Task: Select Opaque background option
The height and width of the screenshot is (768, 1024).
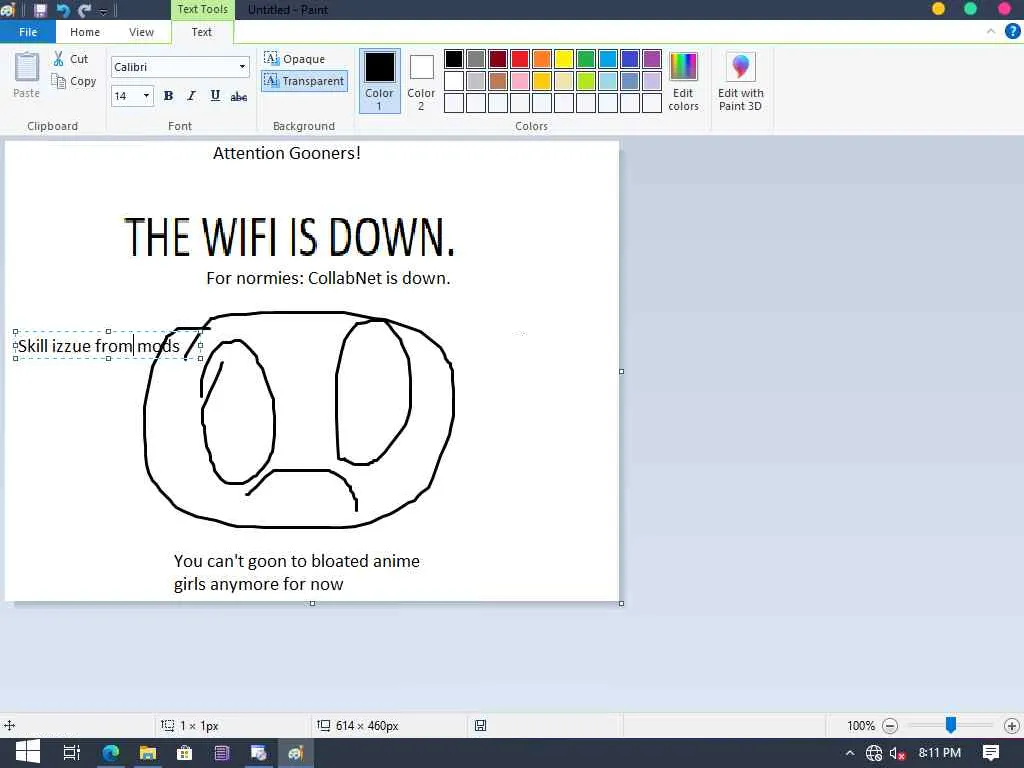Action: pyautogui.click(x=295, y=59)
